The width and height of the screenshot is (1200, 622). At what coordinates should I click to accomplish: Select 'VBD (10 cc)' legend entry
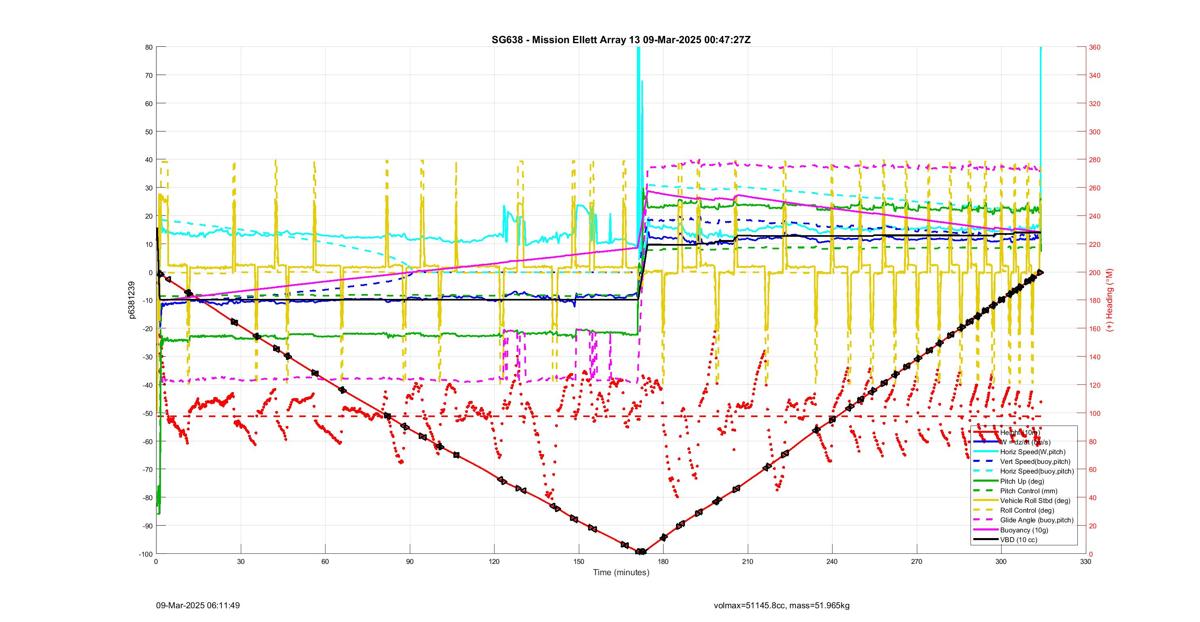pyautogui.click(x=1019, y=540)
